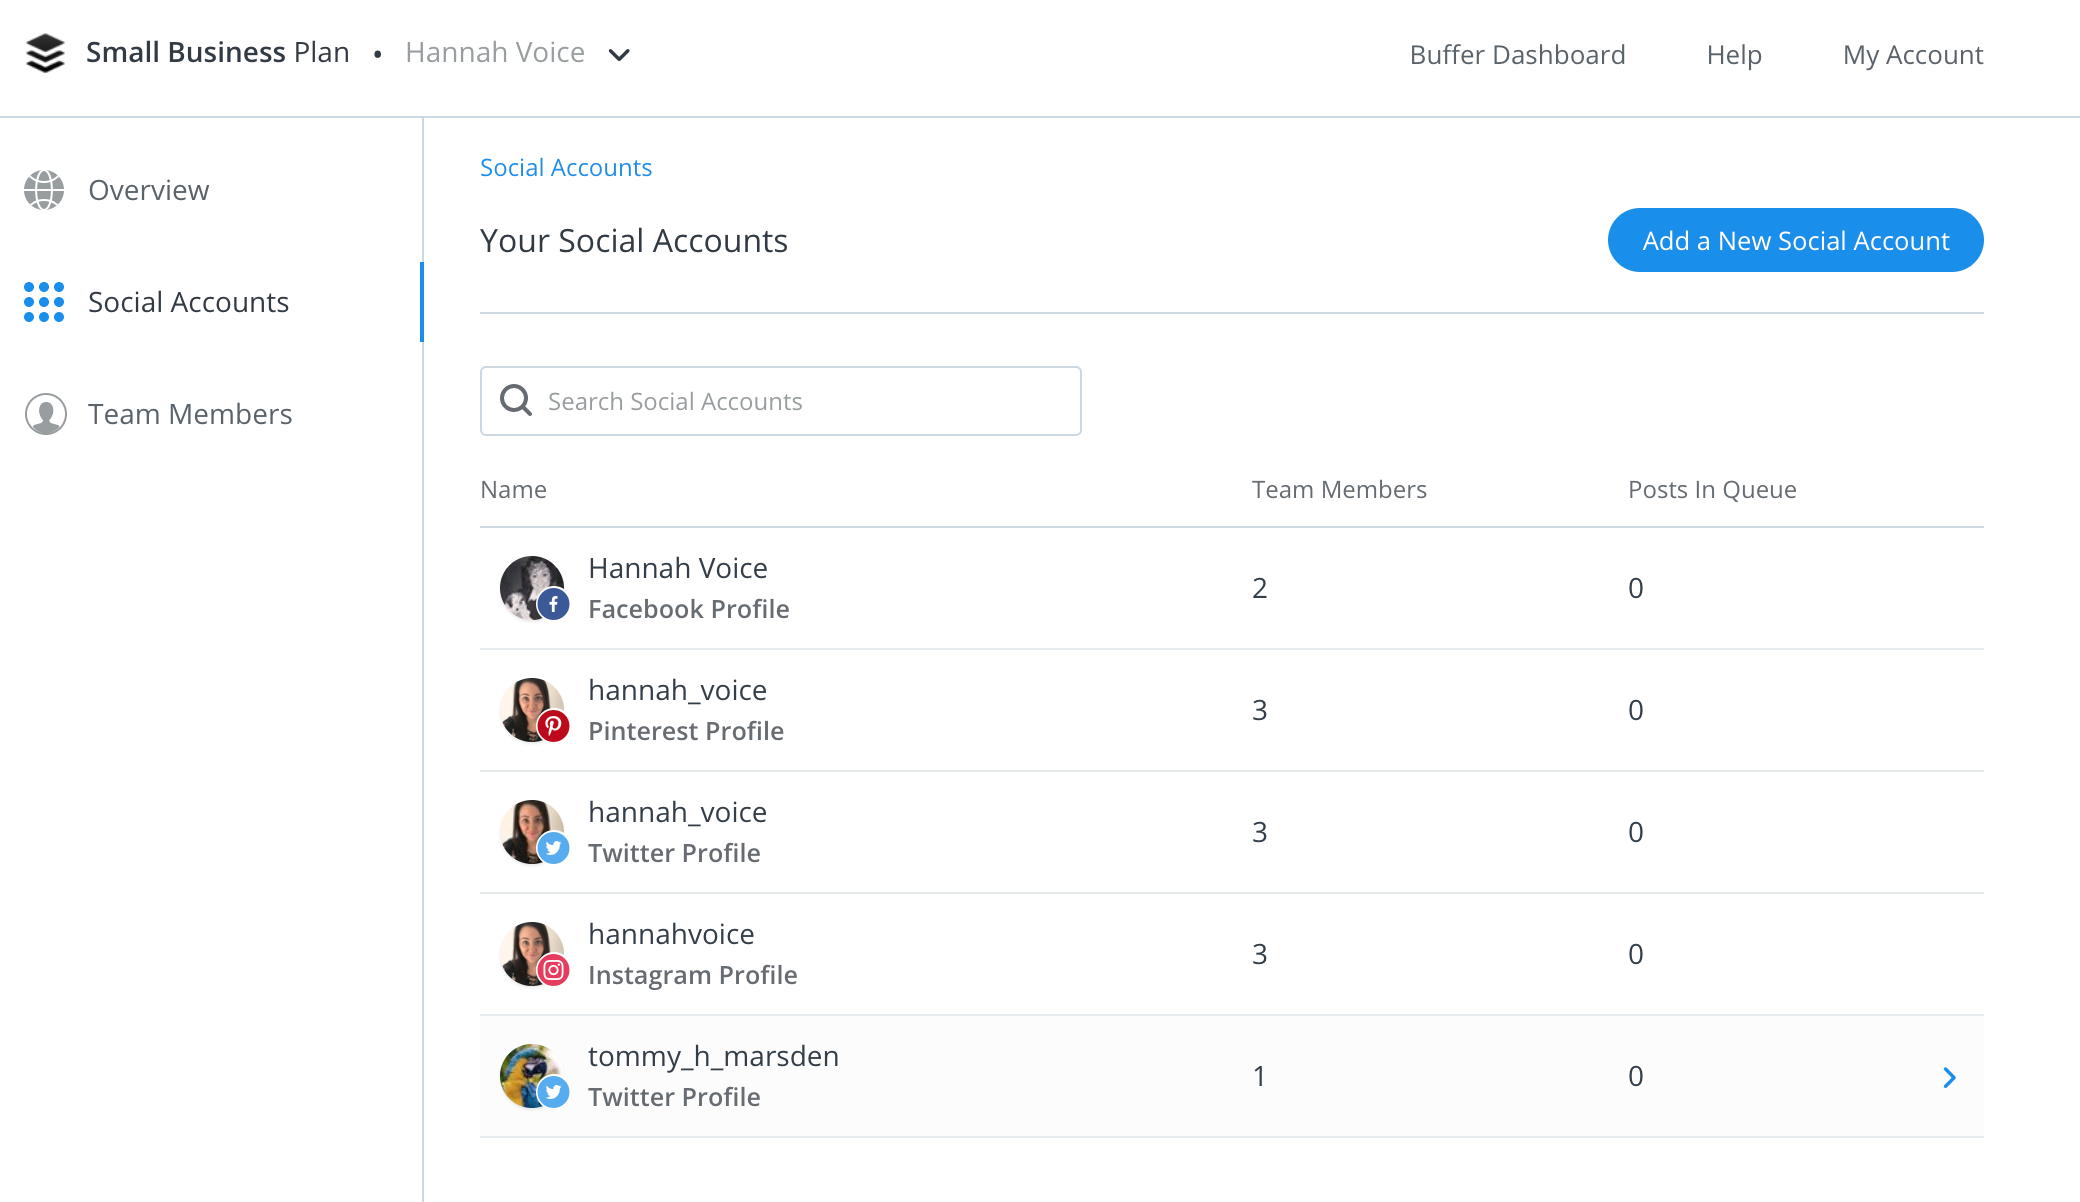Image resolution: width=2080 pixels, height=1202 pixels.
Task: Click the Buffer stacked-layers logo
Action: (x=45, y=53)
